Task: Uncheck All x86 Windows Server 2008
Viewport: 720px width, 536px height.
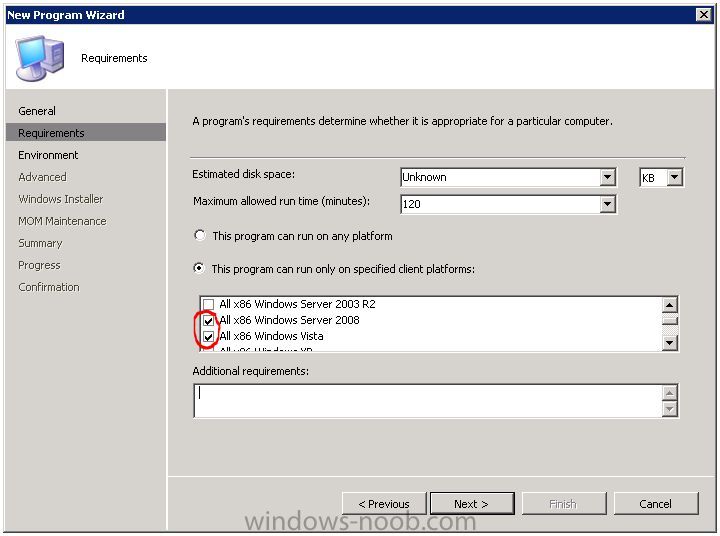Action: click(208, 320)
